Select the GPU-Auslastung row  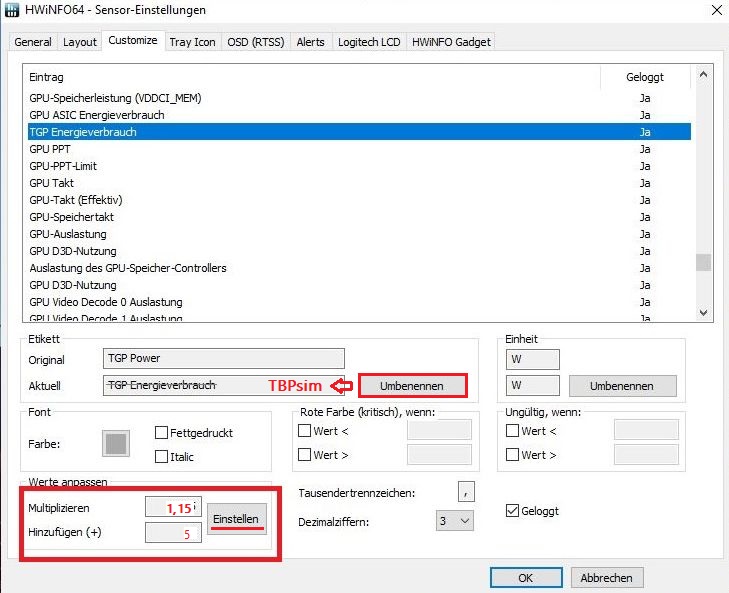pyautogui.click(x=359, y=234)
